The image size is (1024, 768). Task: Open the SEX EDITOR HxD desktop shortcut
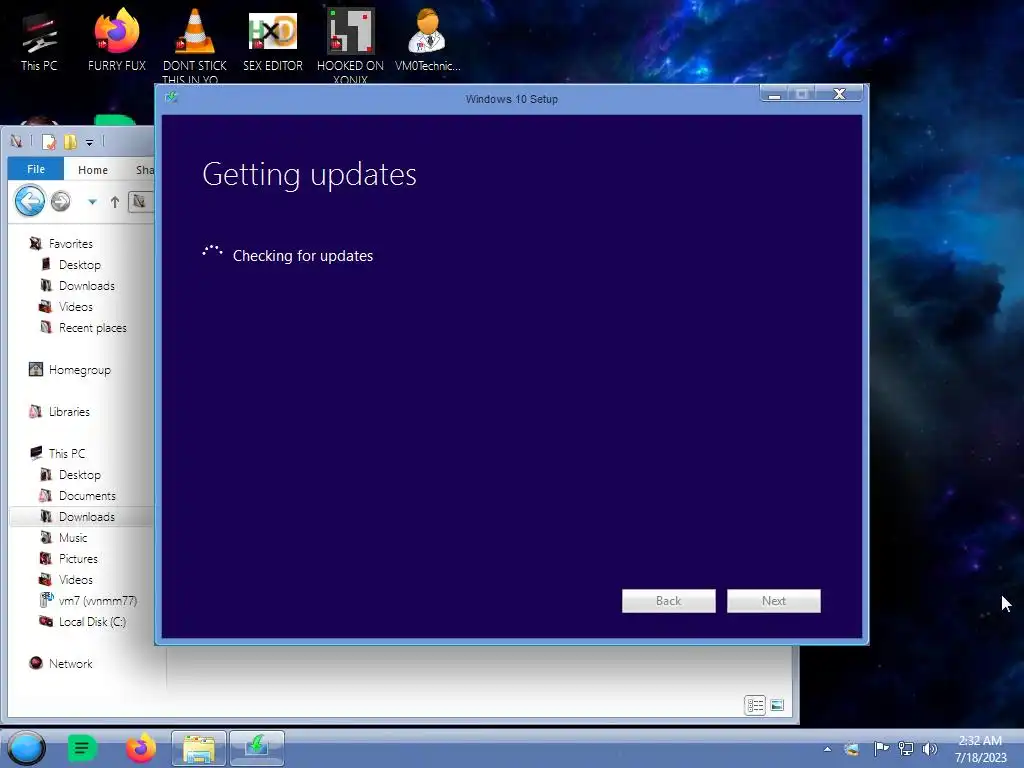coord(272,40)
